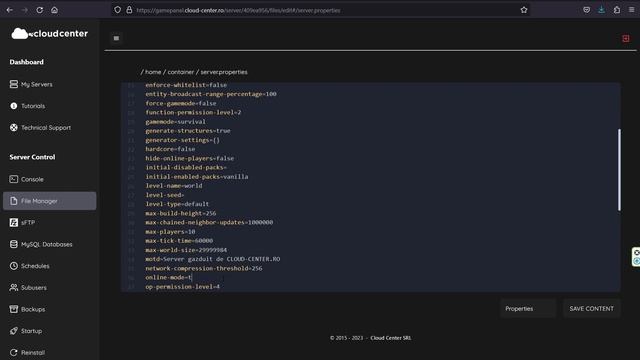Click the browser back arrow
The image size is (640, 360).
point(9,10)
